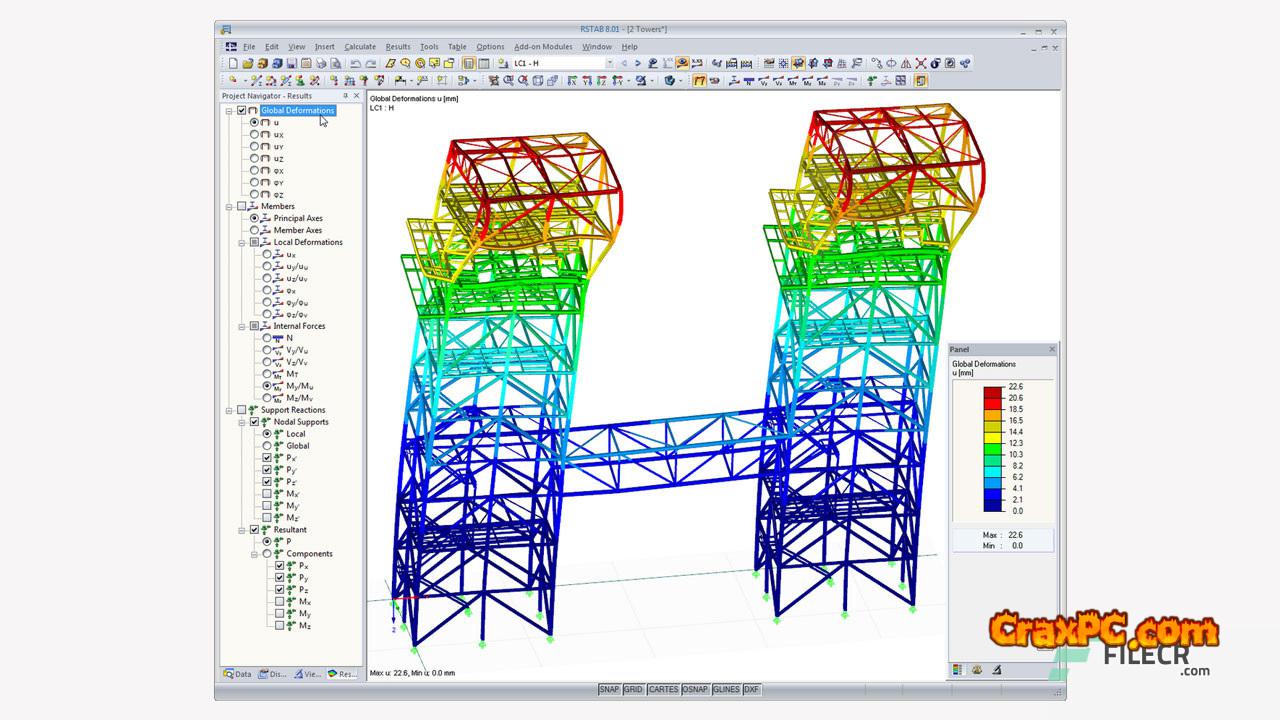Collapse the Internal Forces tree node

point(242,326)
